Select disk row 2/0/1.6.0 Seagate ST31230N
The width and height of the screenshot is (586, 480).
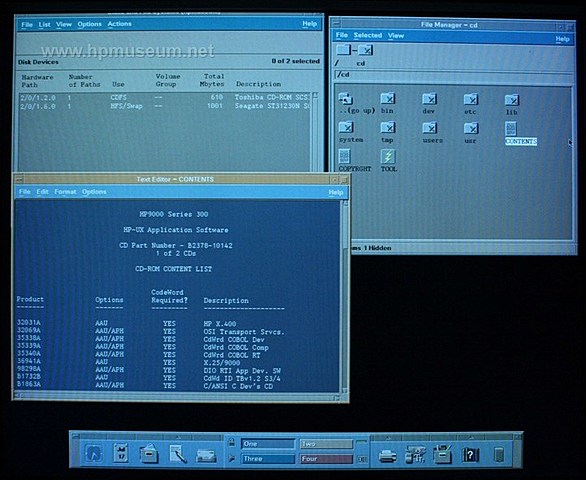(165, 106)
